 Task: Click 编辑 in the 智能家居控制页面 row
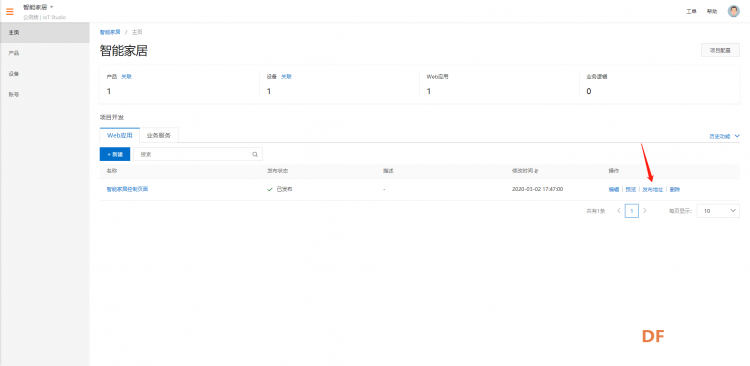pos(614,189)
